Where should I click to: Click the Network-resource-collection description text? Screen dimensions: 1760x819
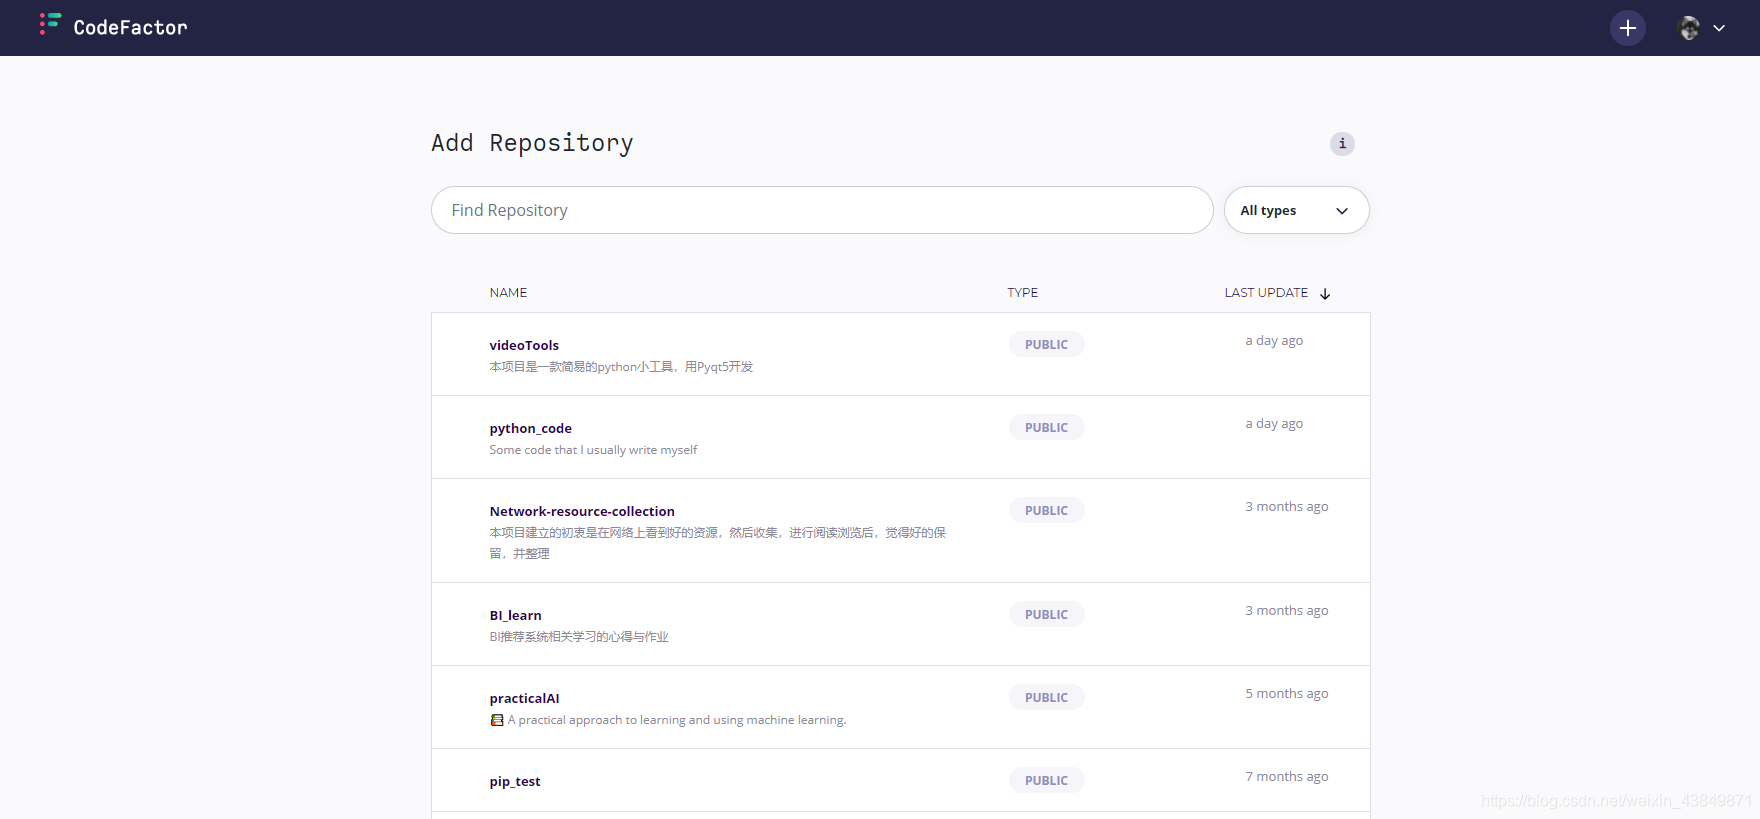point(717,543)
